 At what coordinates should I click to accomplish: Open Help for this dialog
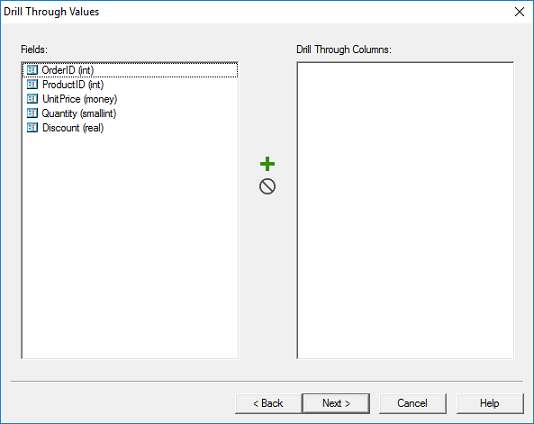click(x=490, y=403)
